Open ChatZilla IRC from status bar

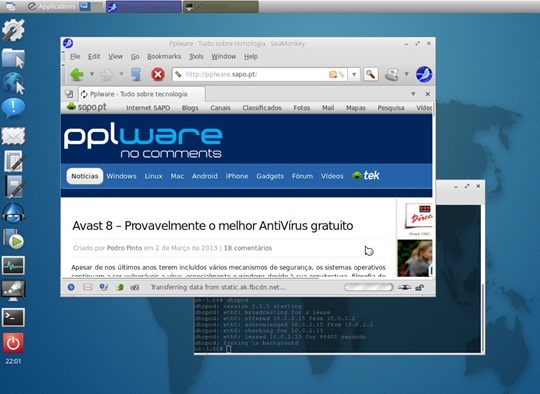coord(135,287)
